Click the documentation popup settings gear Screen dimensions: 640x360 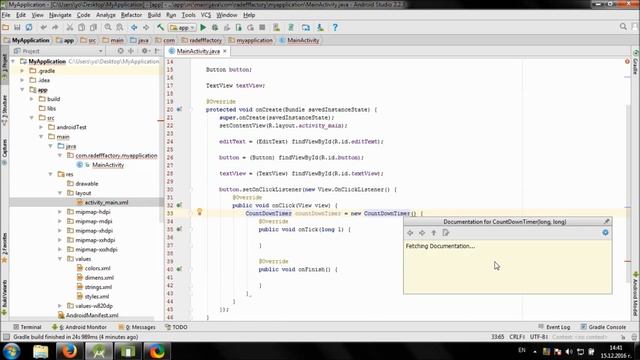pyautogui.click(x=605, y=233)
